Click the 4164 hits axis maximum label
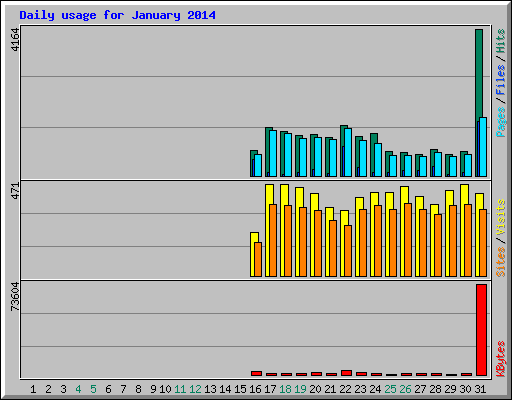Image resolution: width=512 pixels, height=400 pixels. [15, 40]
